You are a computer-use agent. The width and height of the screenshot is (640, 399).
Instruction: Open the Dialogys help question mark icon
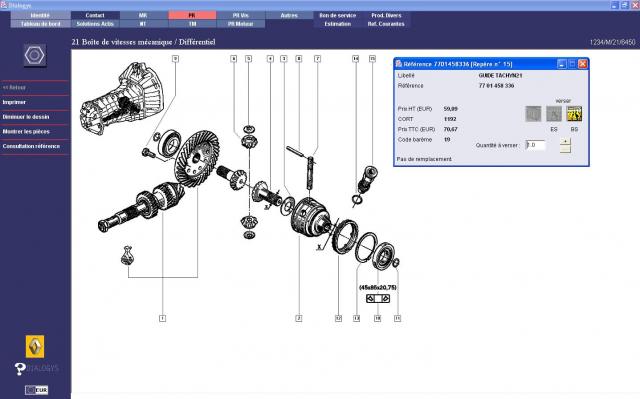20,369
